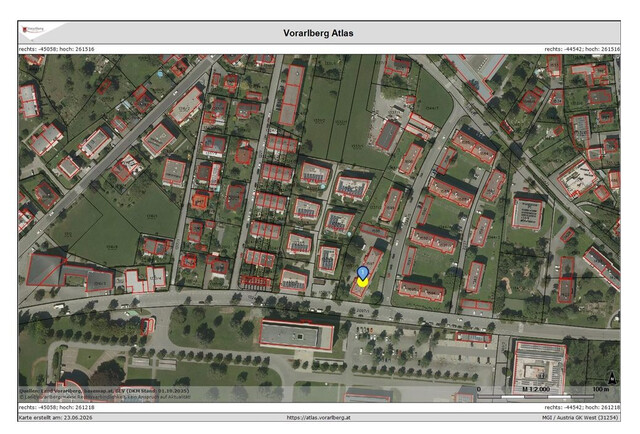Click the 'Vorarlberg Atlas' title
Image resolution: width=640 pixels, height=434 pixels.
click(318, 33)
